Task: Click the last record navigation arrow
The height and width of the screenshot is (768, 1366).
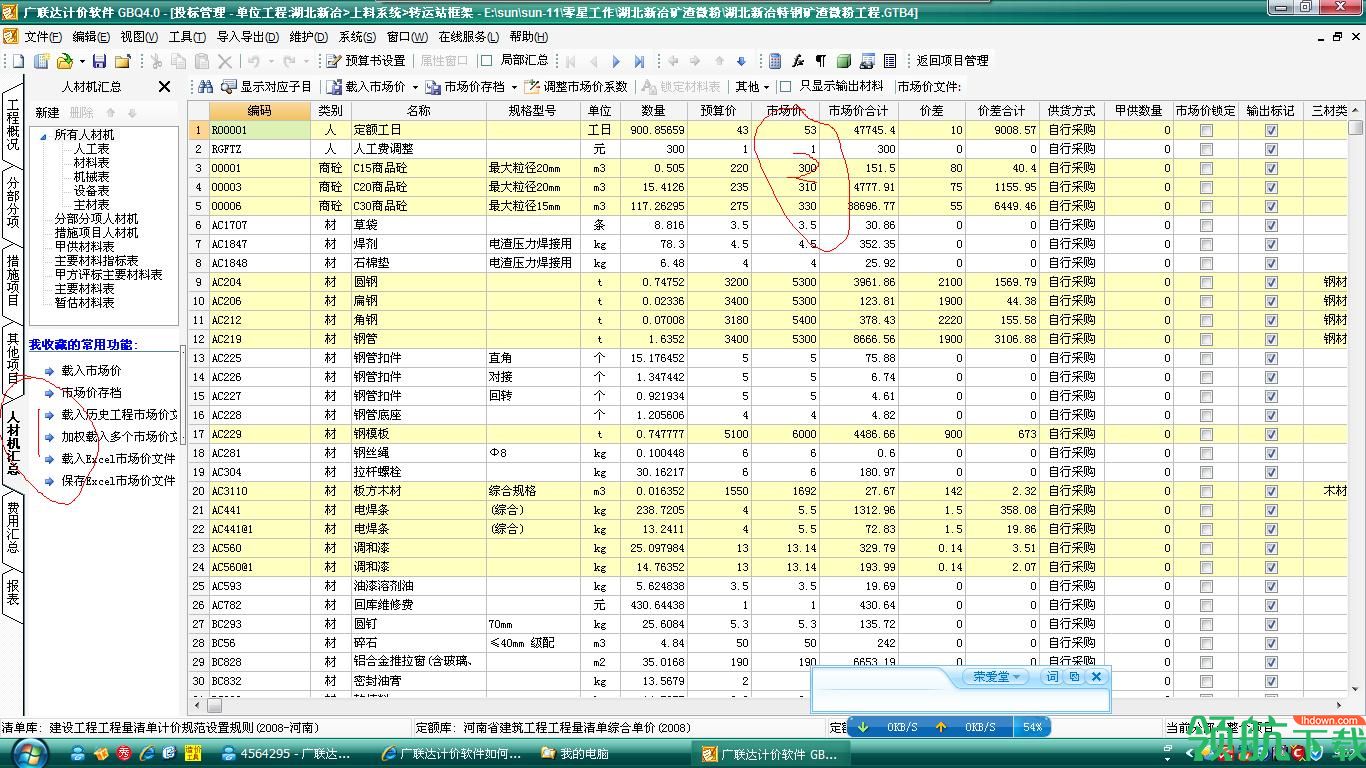Action: click(x=639, y=61)
